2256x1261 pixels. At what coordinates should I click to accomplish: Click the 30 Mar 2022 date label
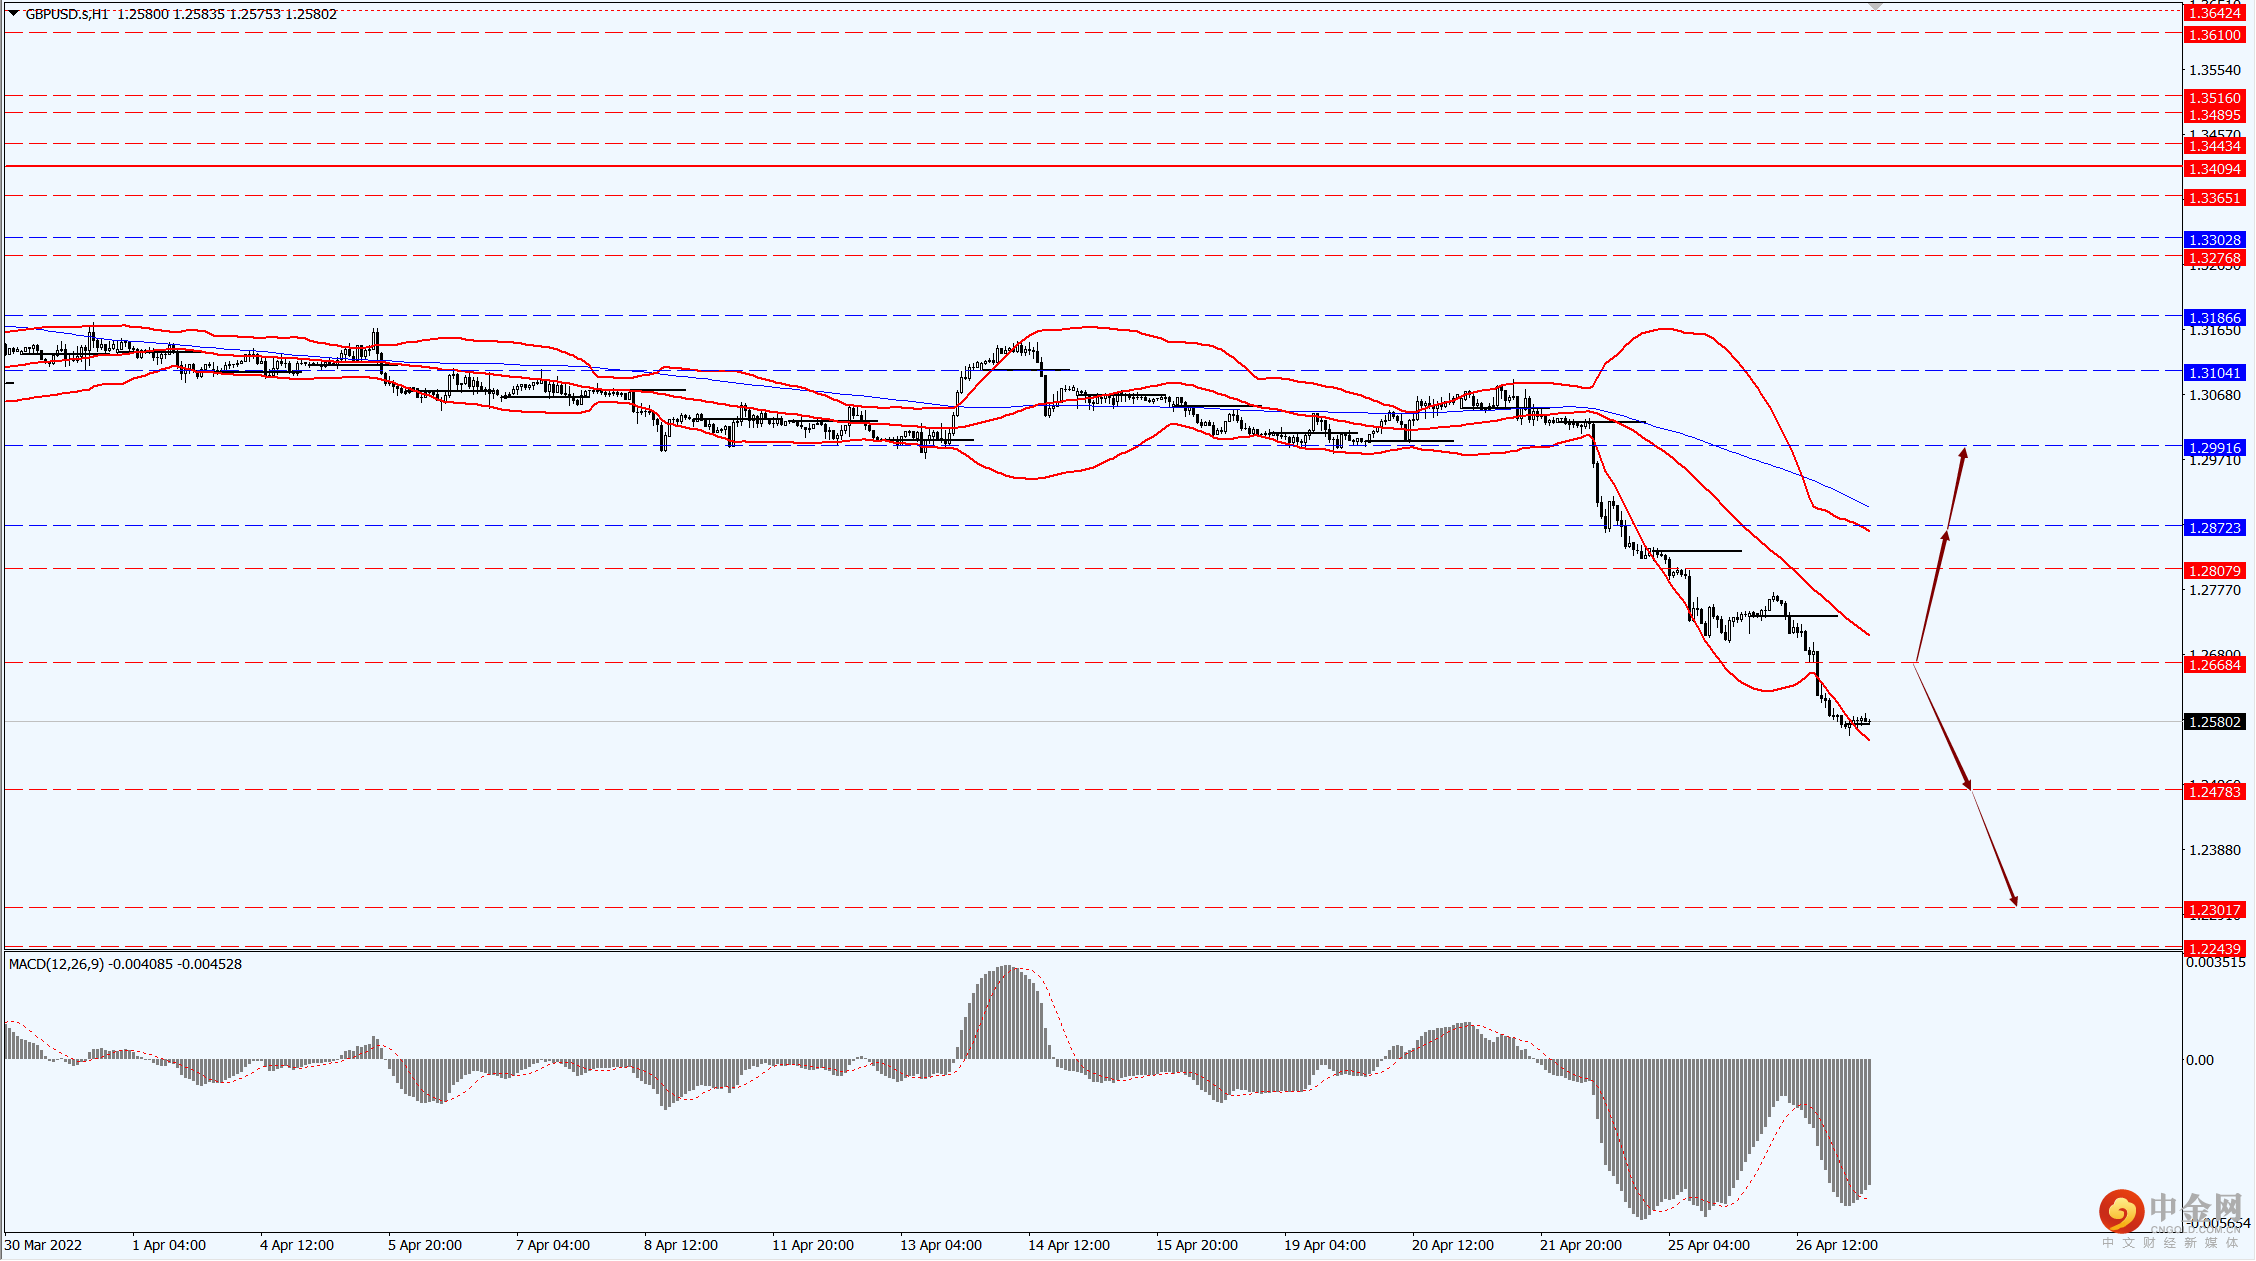pos(43,1245)
